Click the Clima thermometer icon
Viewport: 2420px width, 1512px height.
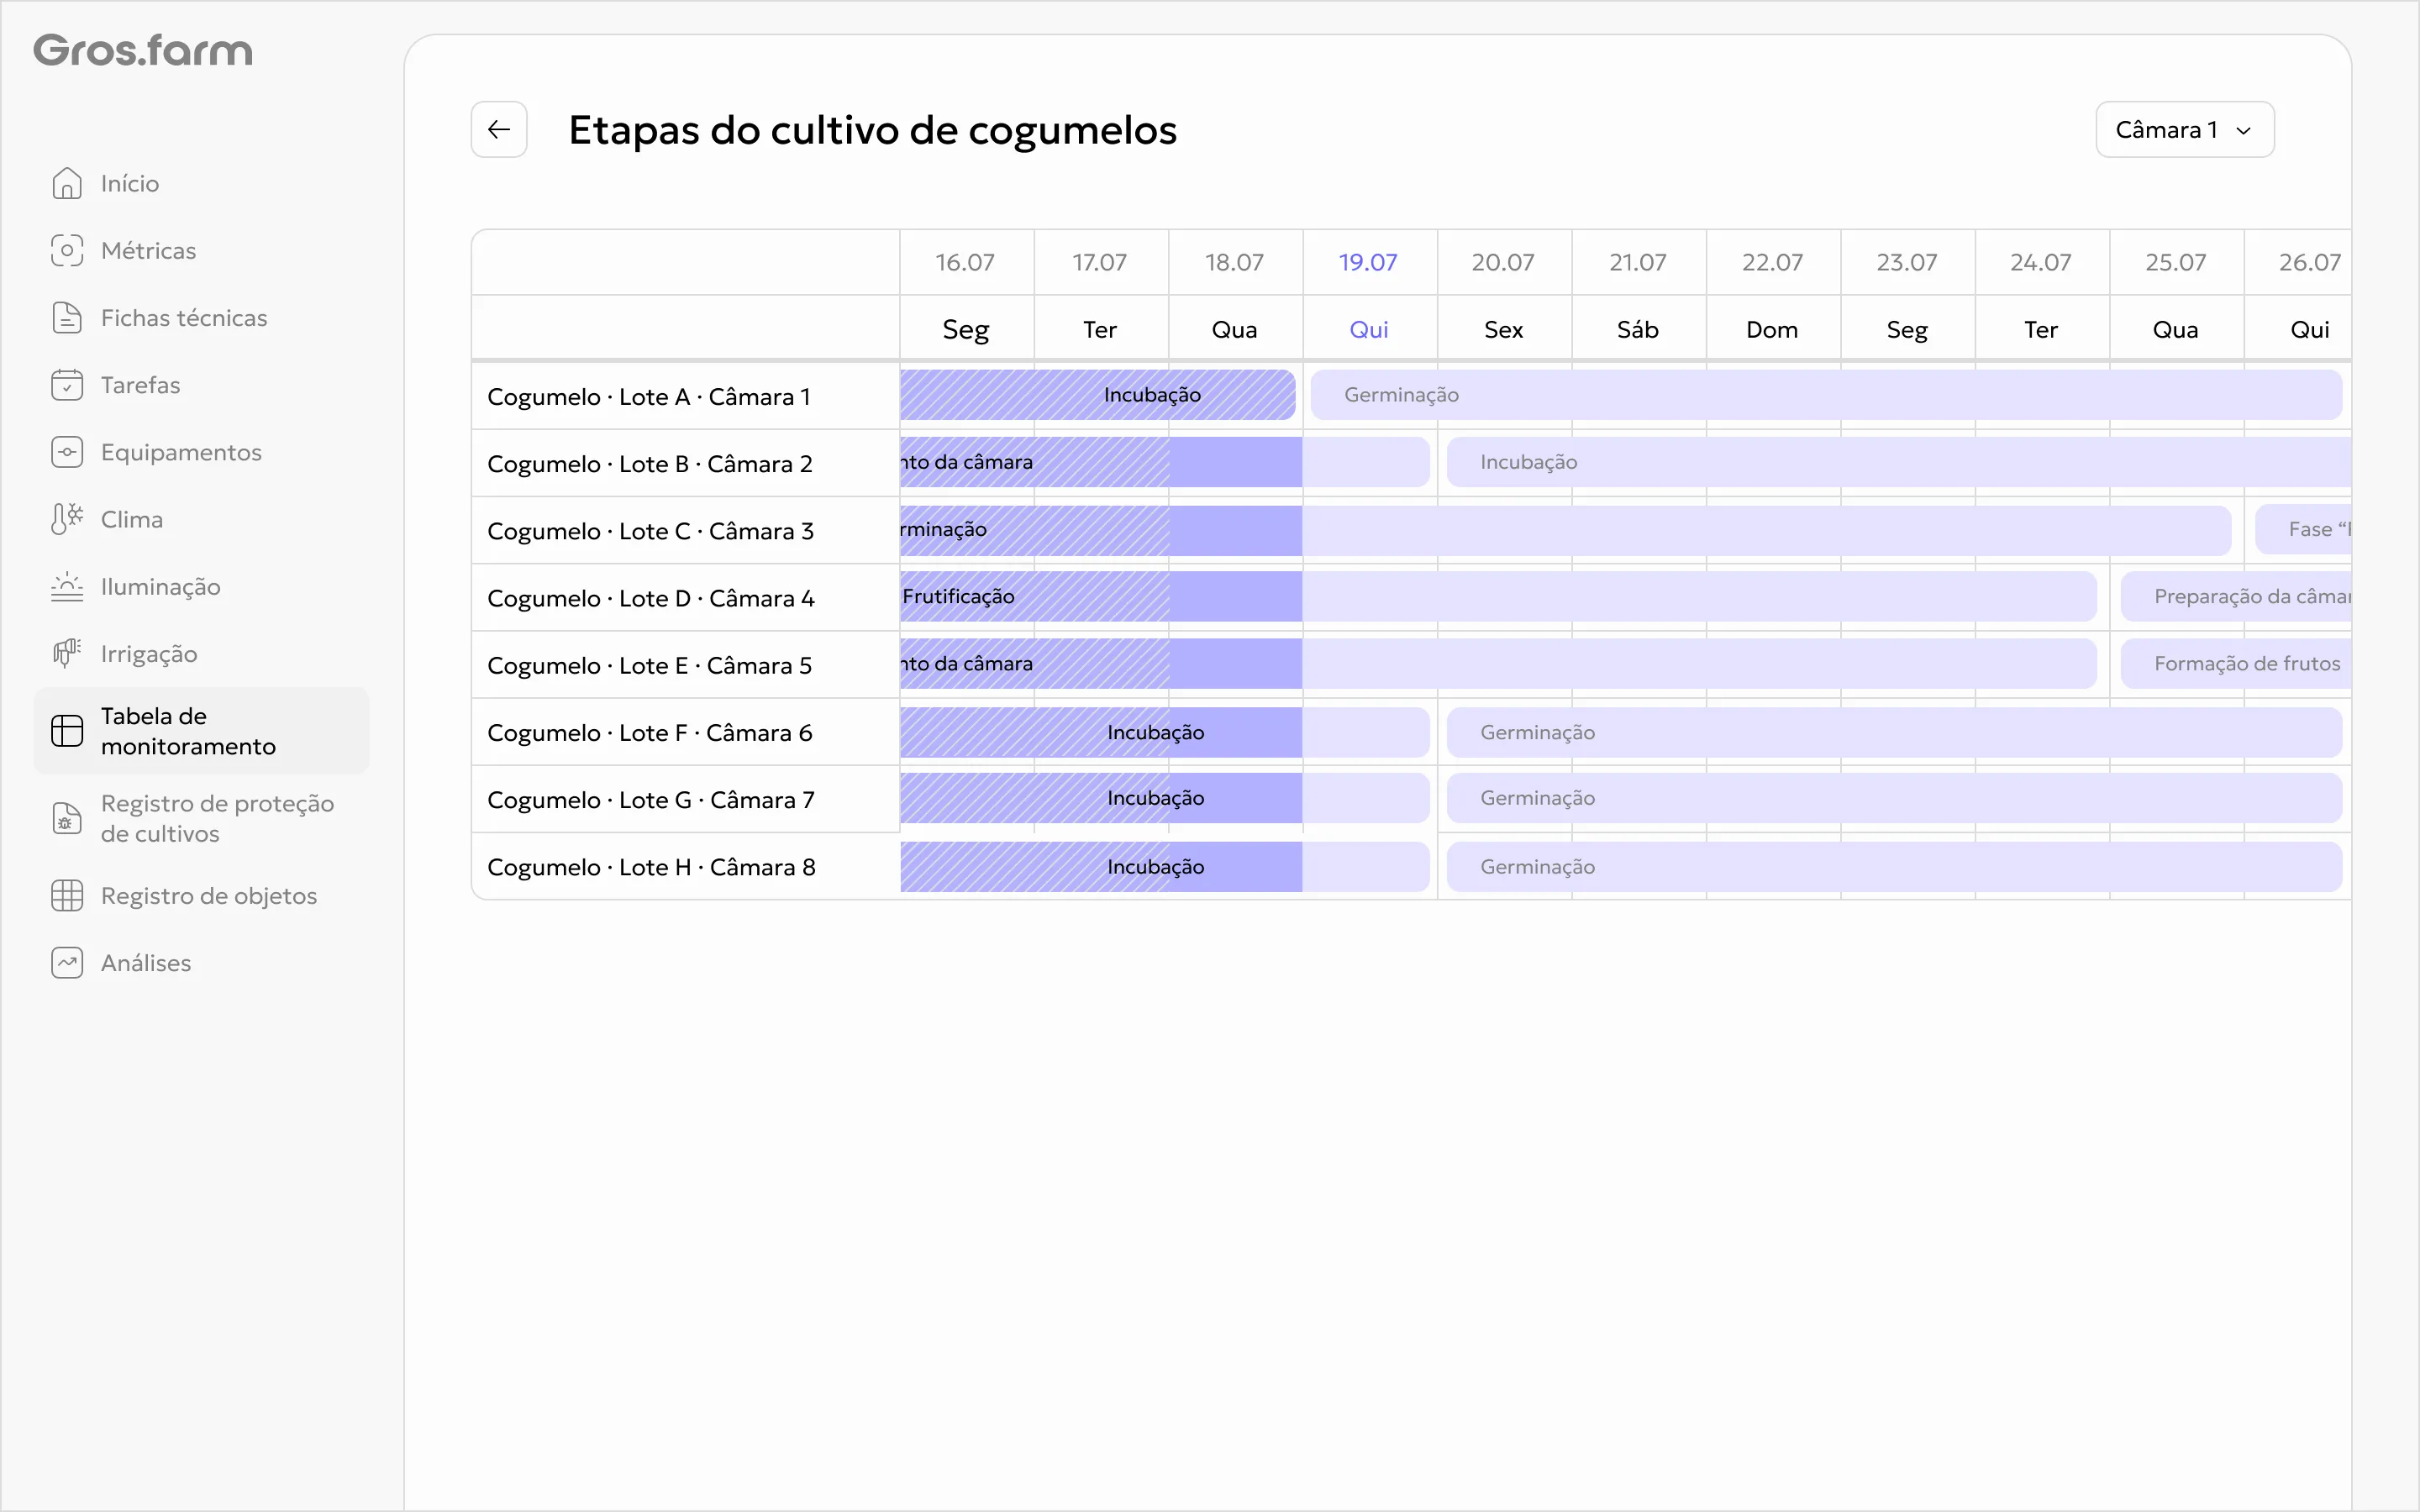pos(67,519)
